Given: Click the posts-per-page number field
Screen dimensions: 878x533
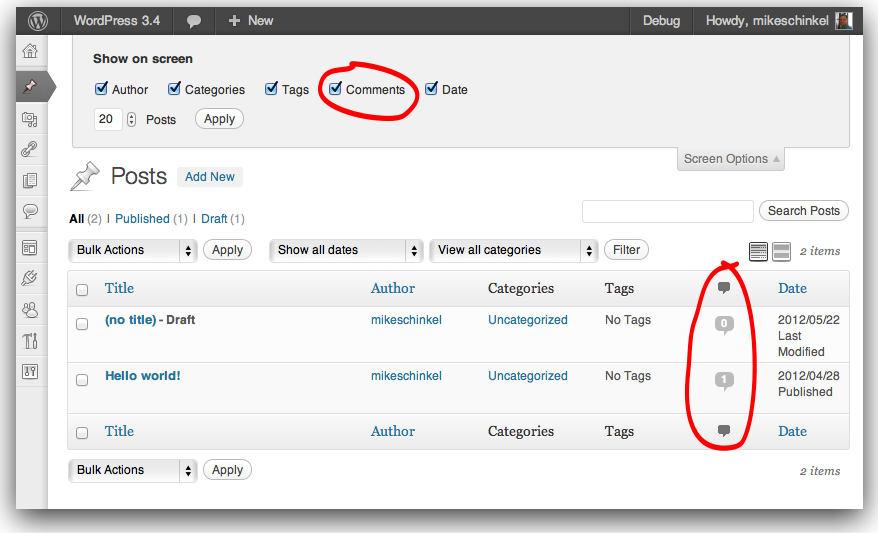Looking at the screenshot, I should (x=108, y=119).
